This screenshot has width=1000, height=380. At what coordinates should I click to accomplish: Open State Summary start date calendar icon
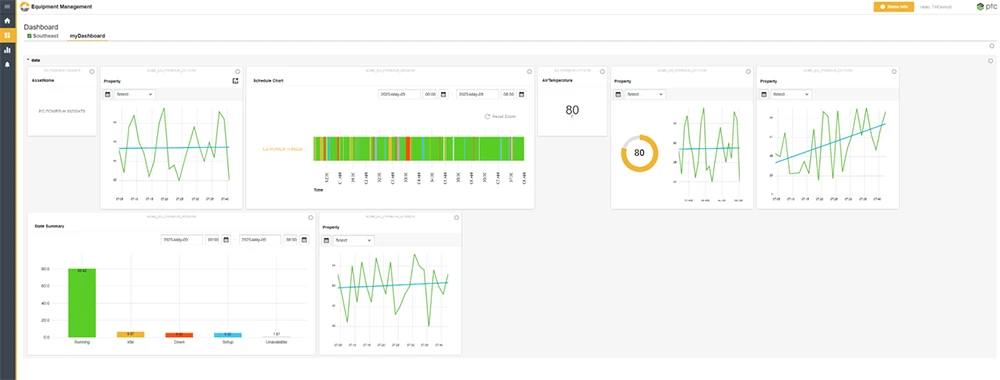(226, 240)
